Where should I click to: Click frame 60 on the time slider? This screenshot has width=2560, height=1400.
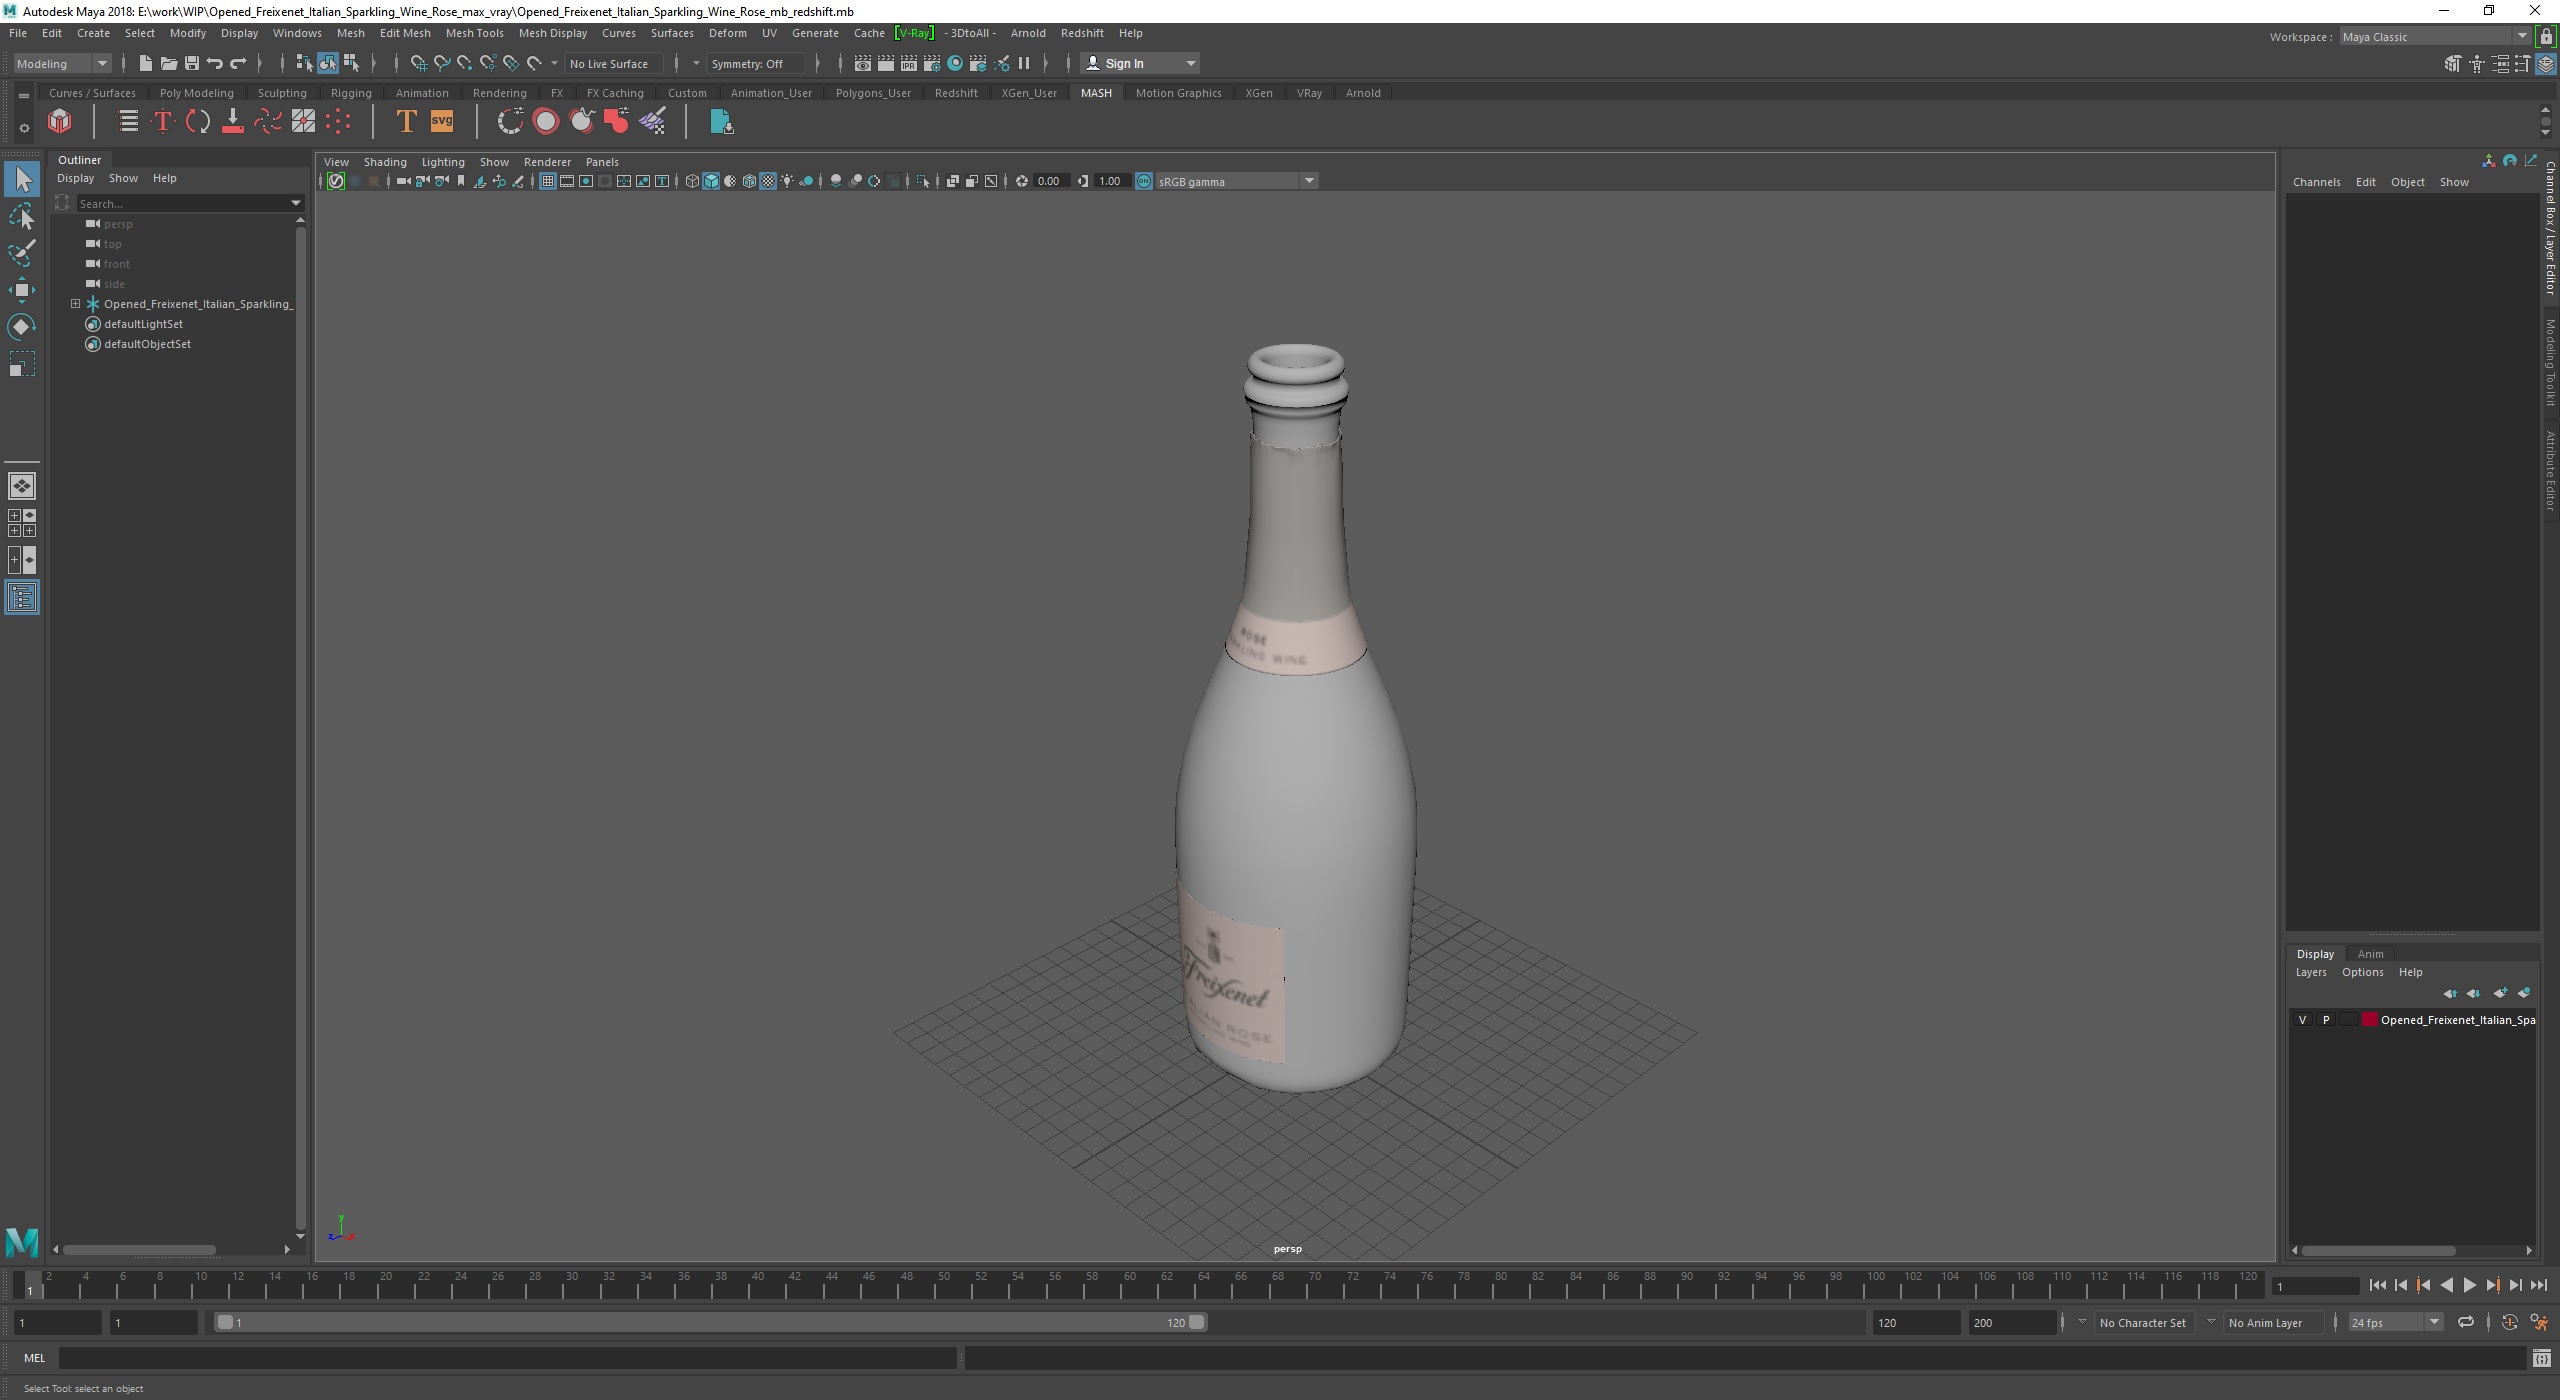(x=1129, y=1283)
